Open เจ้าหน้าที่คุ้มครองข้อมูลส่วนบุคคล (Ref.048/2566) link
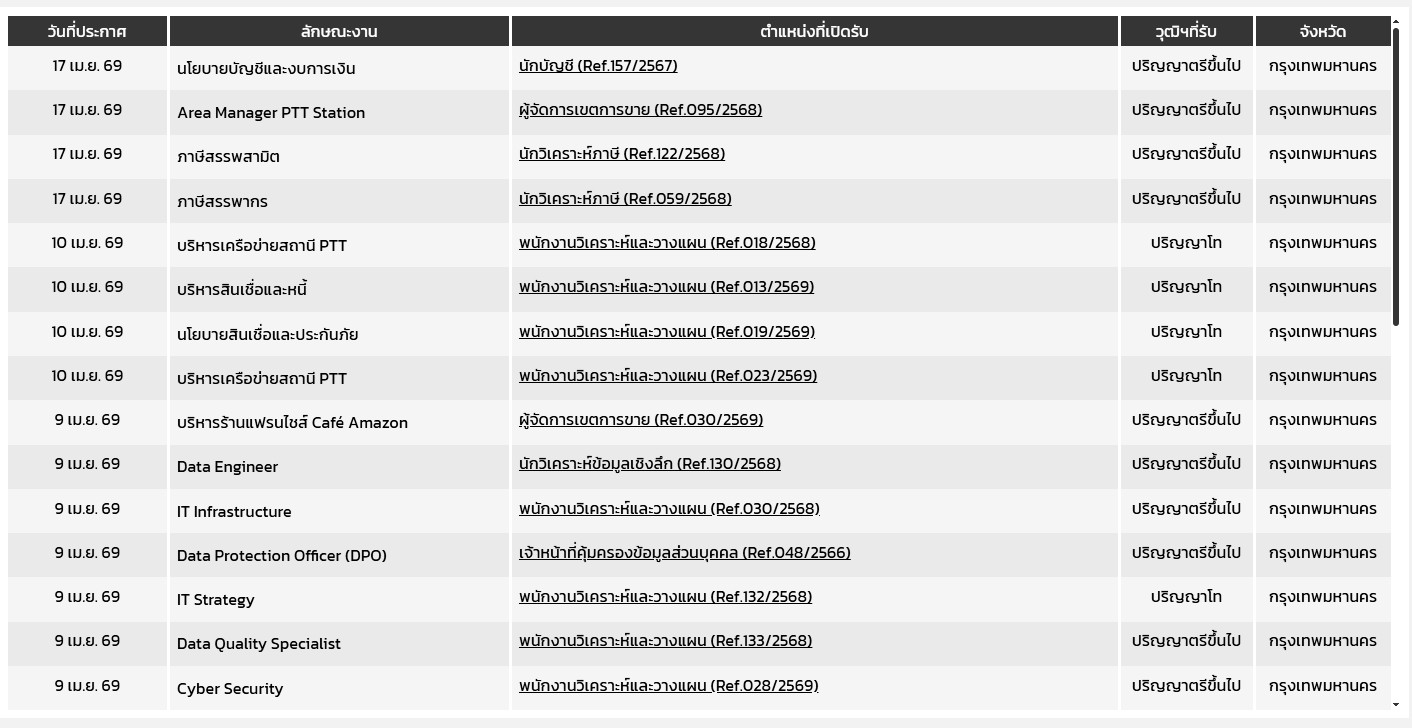 [685, 553]
